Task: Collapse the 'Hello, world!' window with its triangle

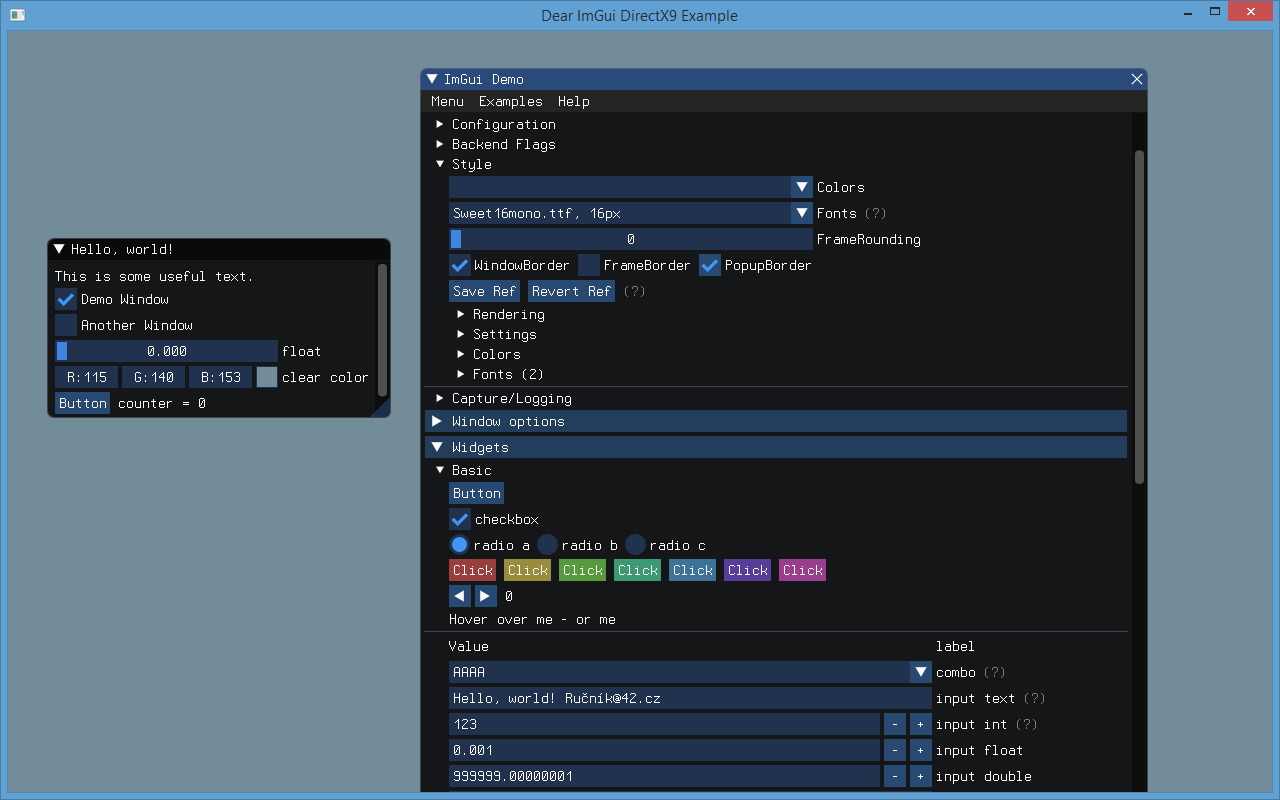Action: [x=58, y=248]
